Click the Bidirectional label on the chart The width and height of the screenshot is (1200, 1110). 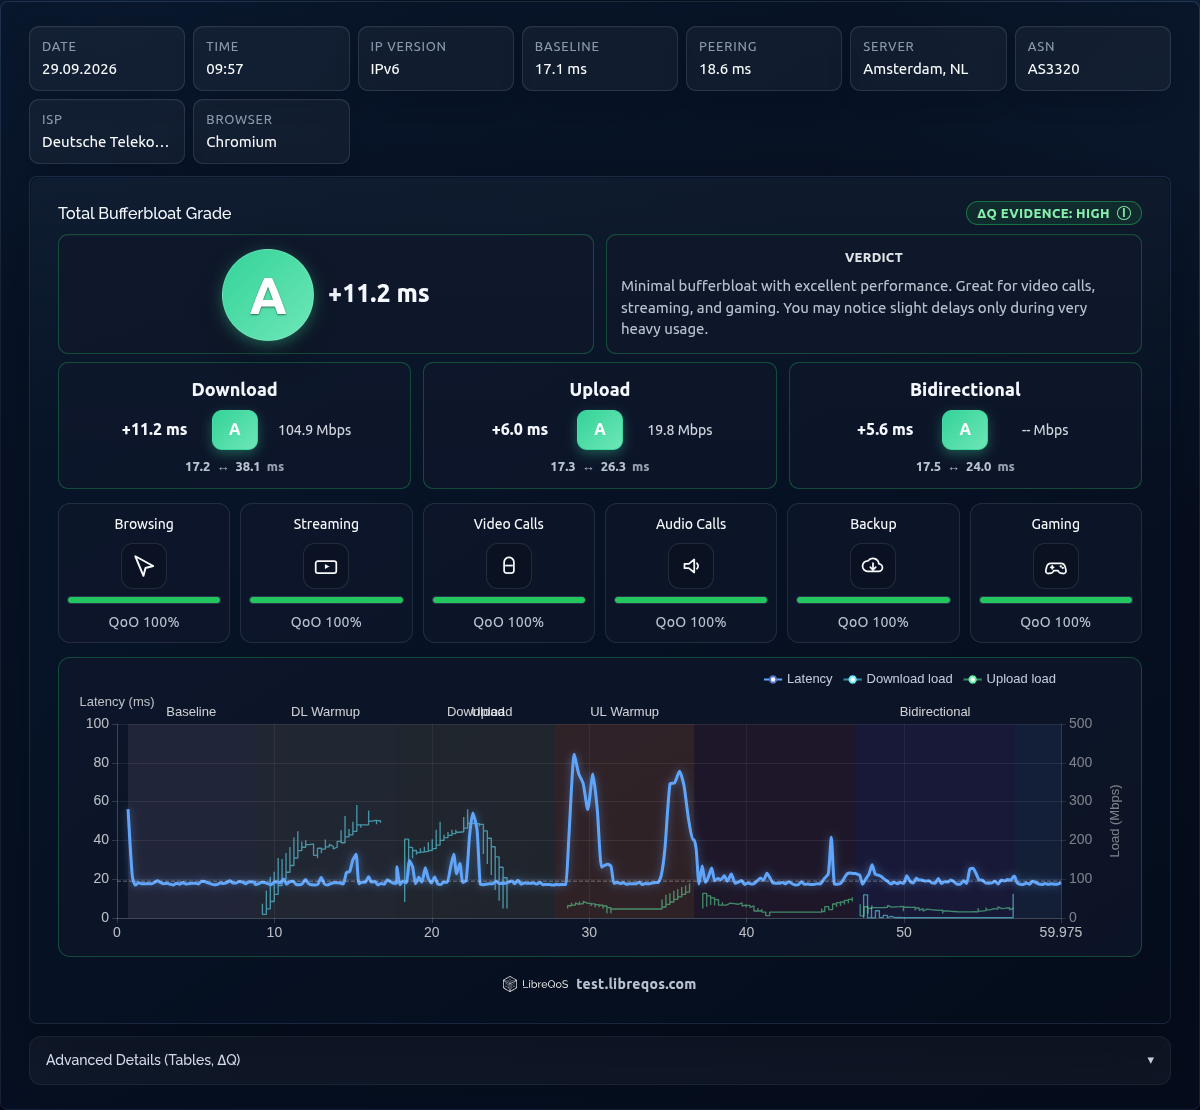point(935,712)
